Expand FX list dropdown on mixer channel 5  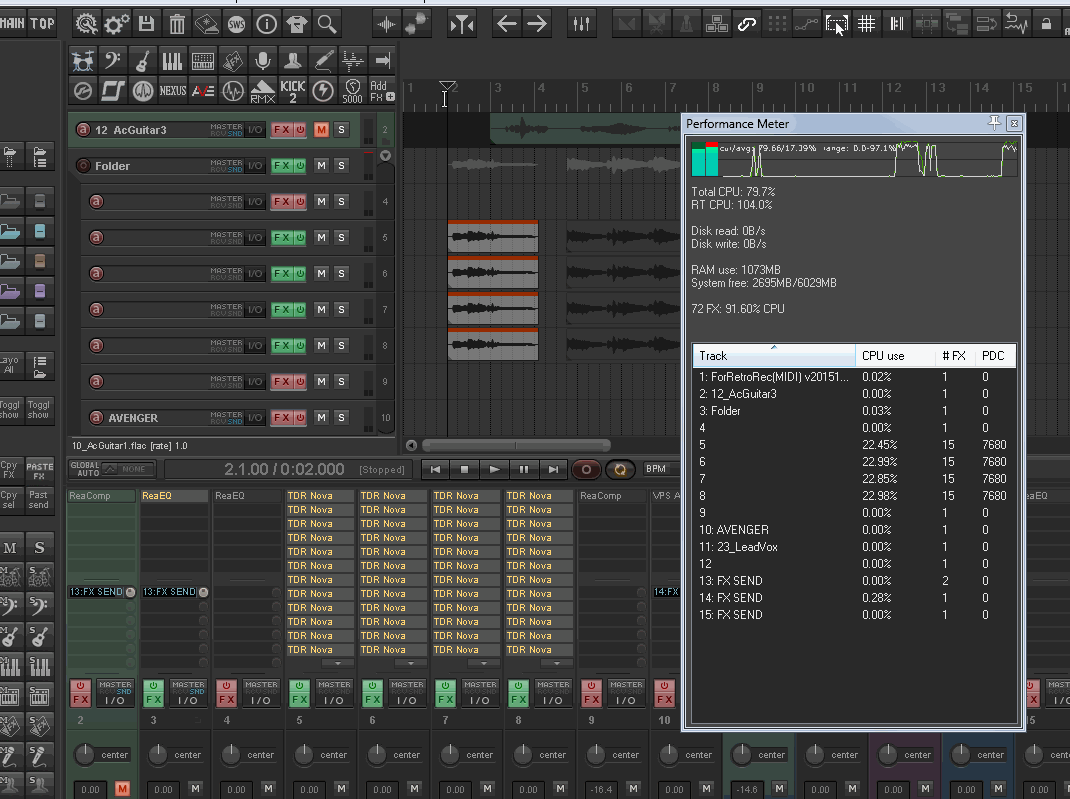(x=338, y=663)
